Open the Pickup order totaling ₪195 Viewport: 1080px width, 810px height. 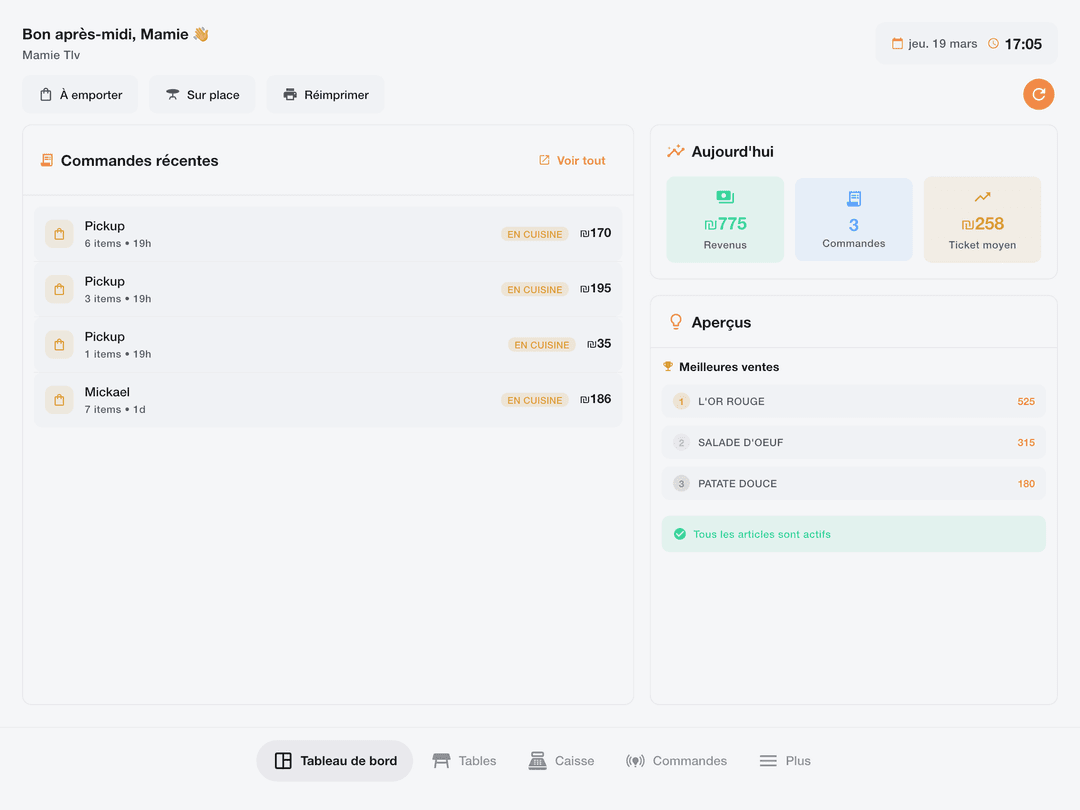[328, 289]
